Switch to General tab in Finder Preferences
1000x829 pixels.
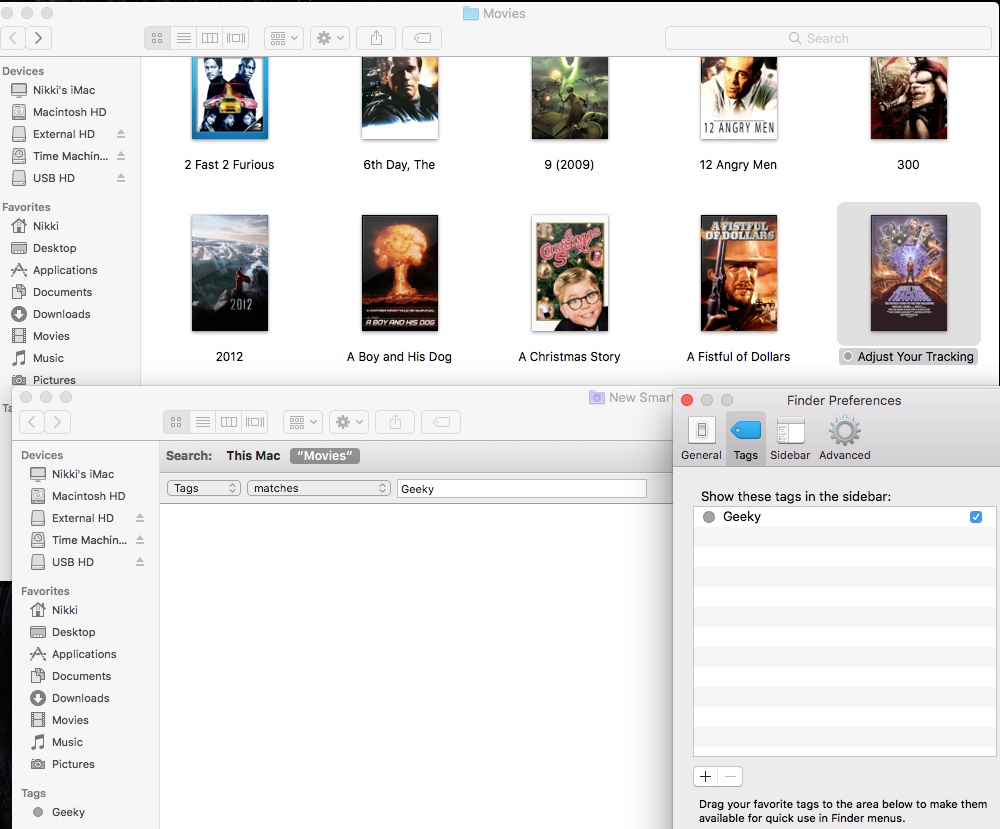pyautogui.click(x=702, y=439)
